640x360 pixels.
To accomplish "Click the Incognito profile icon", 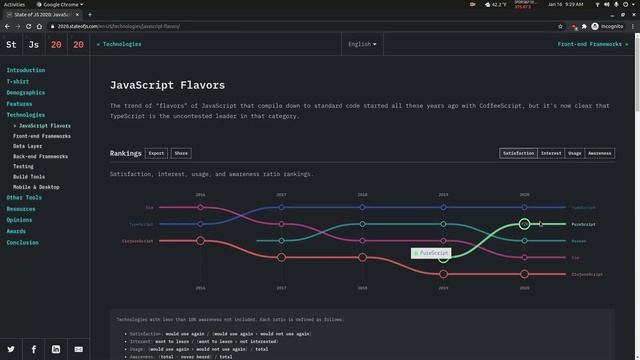I will pos(595,27).
